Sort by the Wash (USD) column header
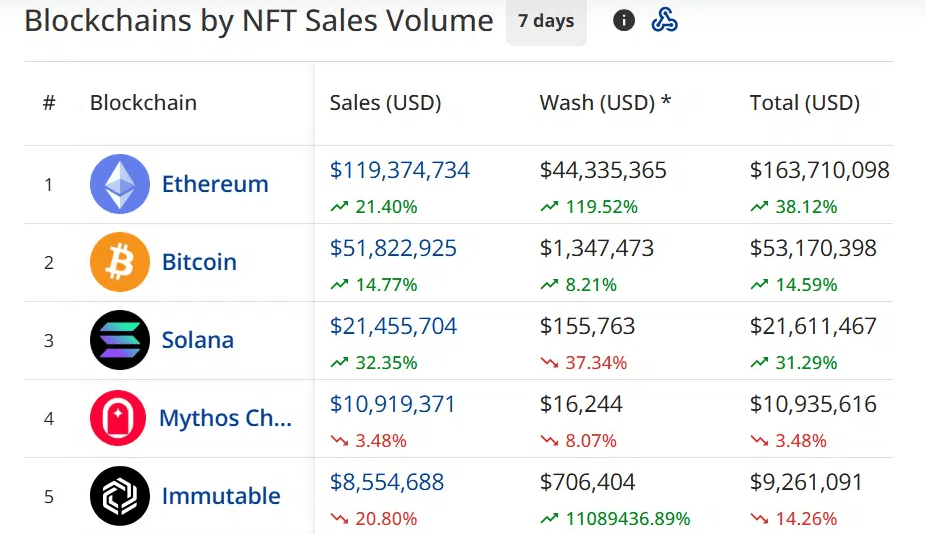The image size is (926, 534). coord(605,103)
